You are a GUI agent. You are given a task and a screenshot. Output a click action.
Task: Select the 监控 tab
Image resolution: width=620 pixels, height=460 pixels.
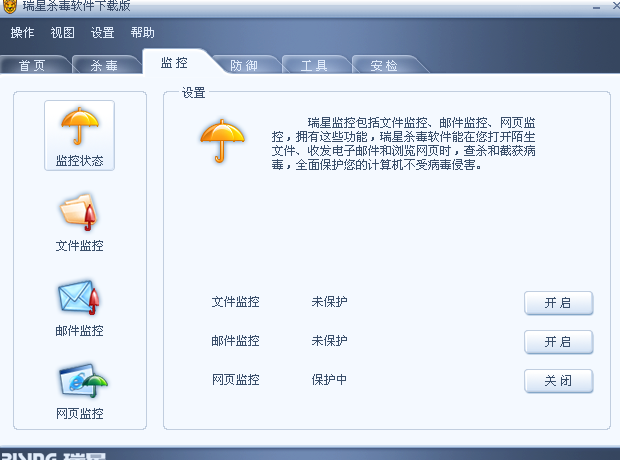pos(174,62)
